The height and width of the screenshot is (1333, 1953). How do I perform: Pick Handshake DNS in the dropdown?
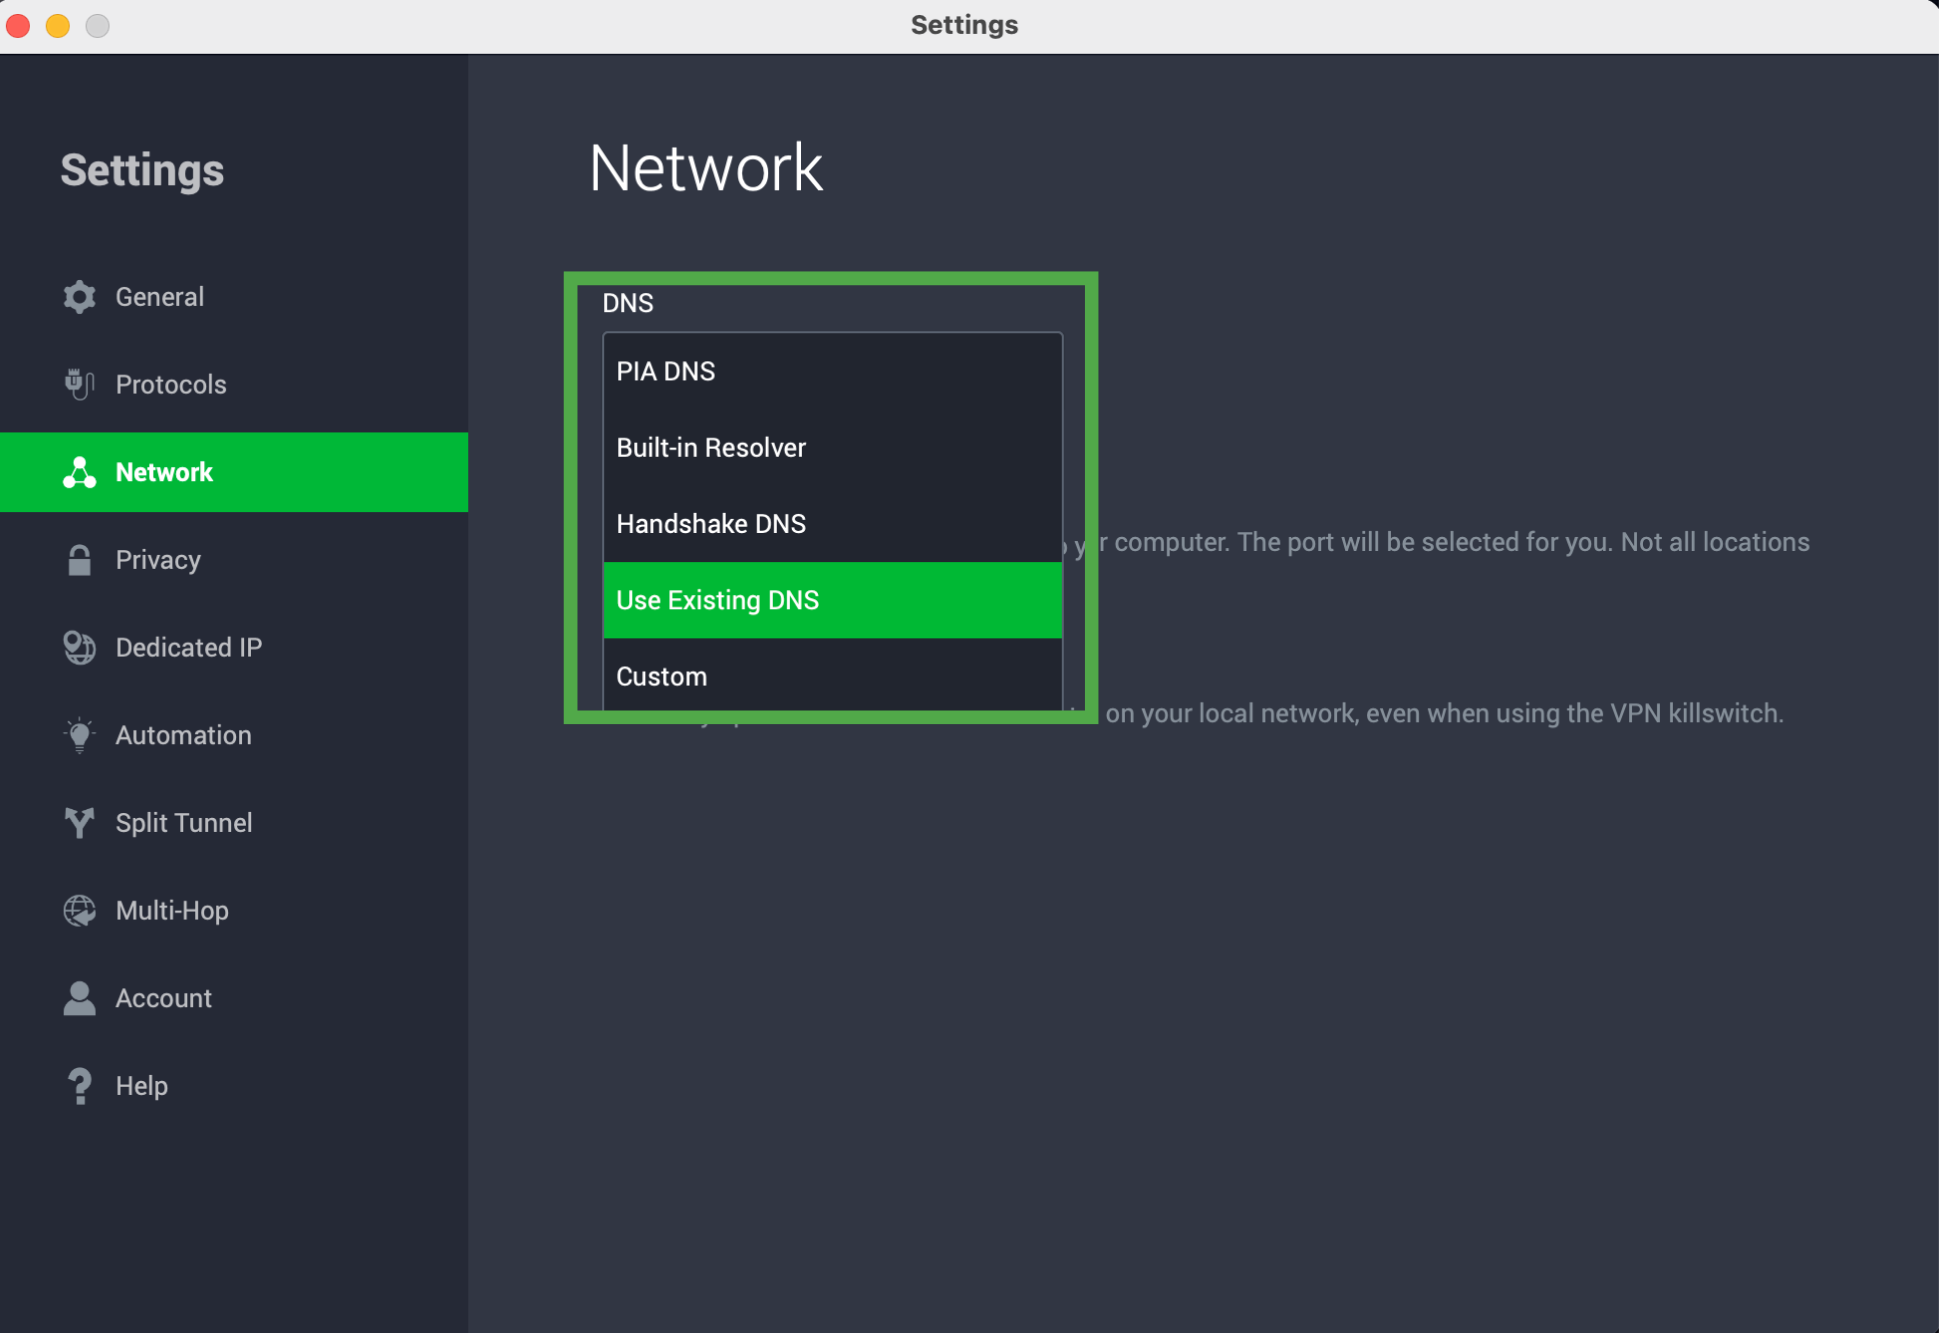(x=832, y=524)
